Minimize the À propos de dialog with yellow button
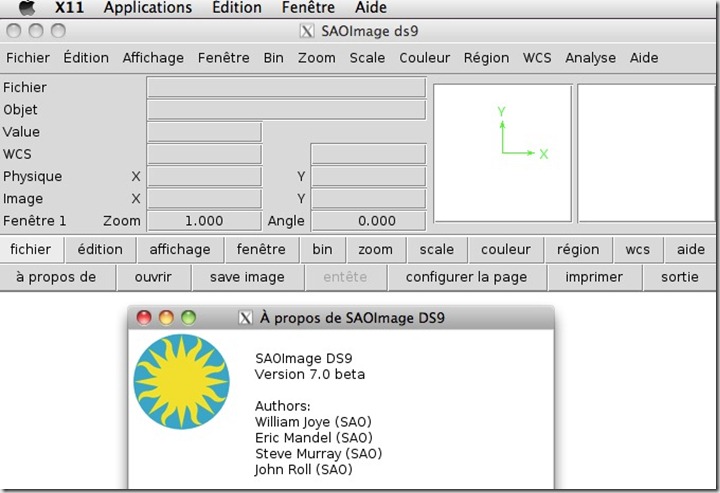The width and height of the screenshot is (720, 493). 166,318
